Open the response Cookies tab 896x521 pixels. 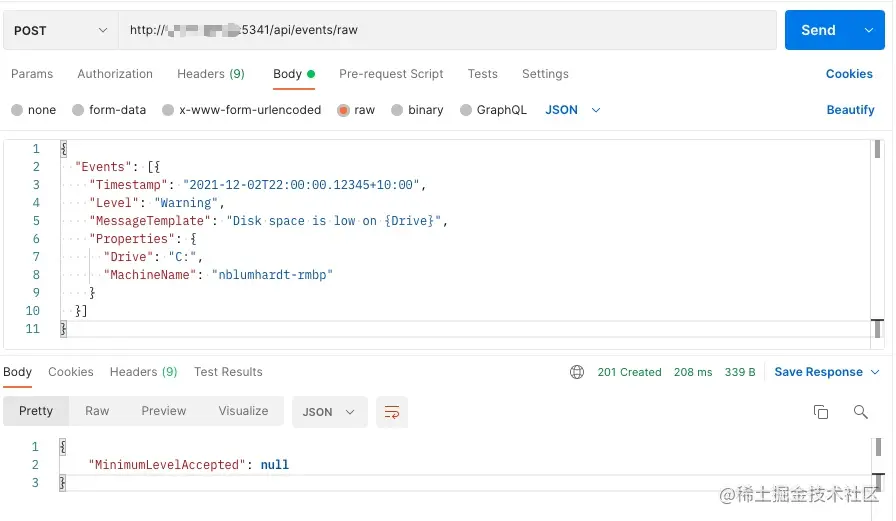point(71,372)
